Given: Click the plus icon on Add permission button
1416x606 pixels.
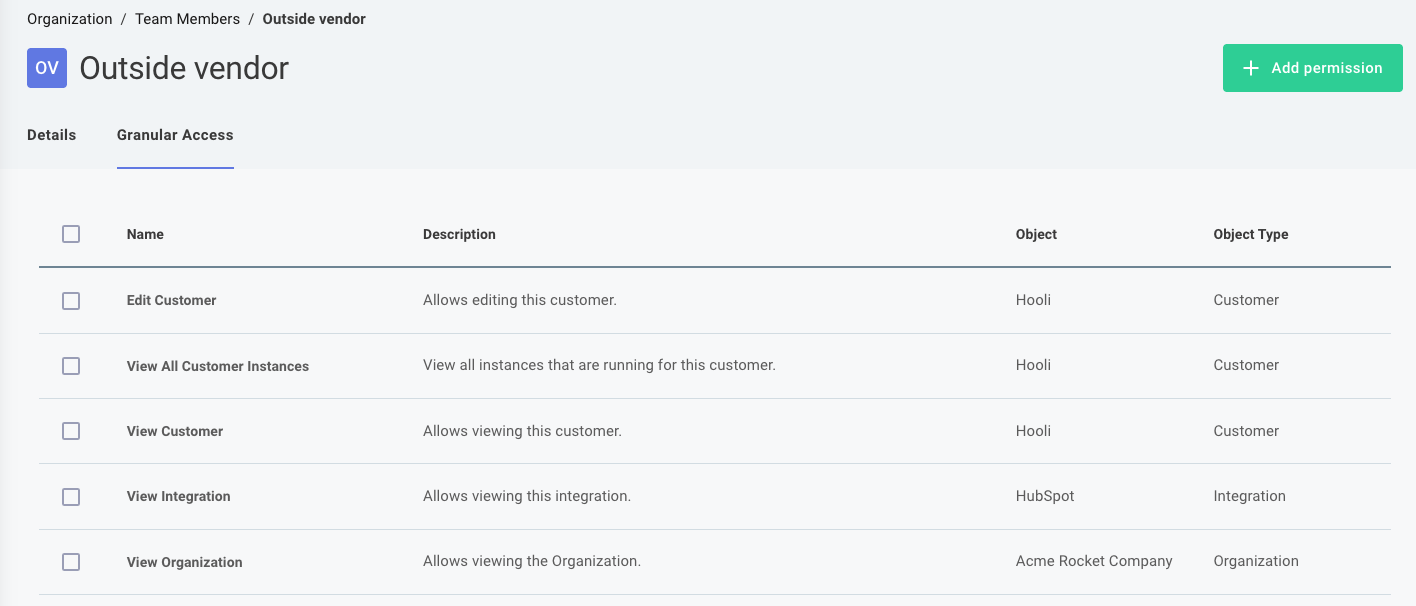Looking at the screenshot, I should [x=1249, y=68].
